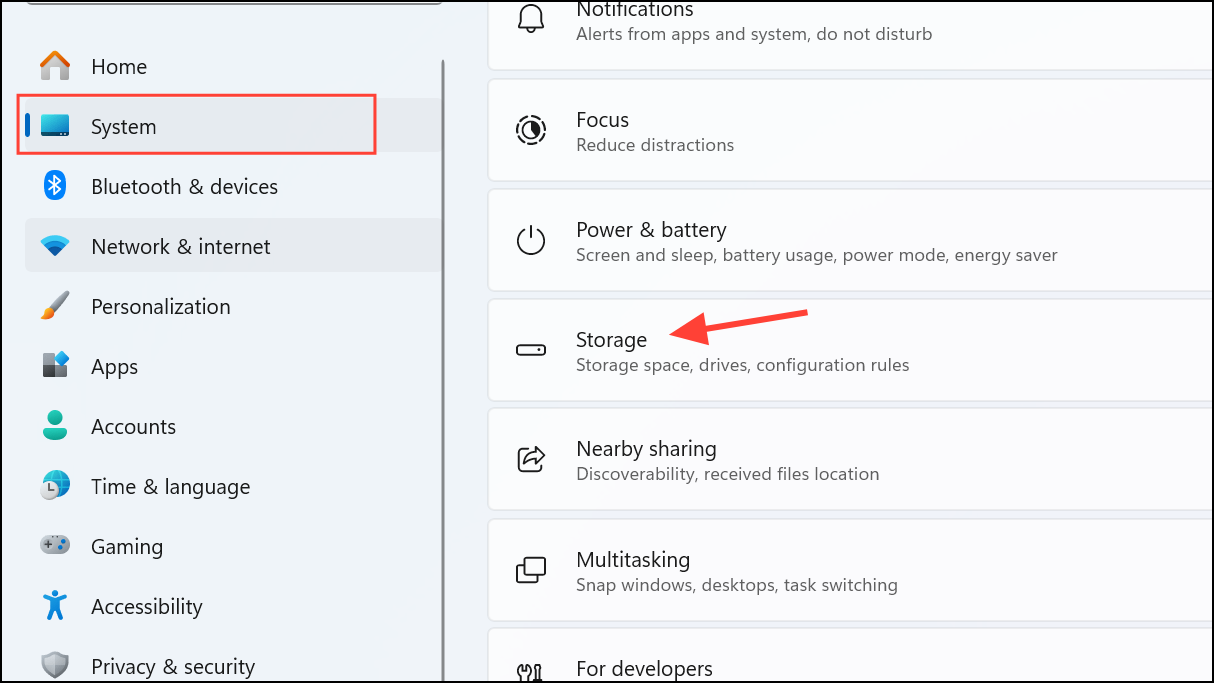Viewport: 1214px width, 683px height.
Task: Select the Accounts person icon
Action: click(x=55, y=426)
